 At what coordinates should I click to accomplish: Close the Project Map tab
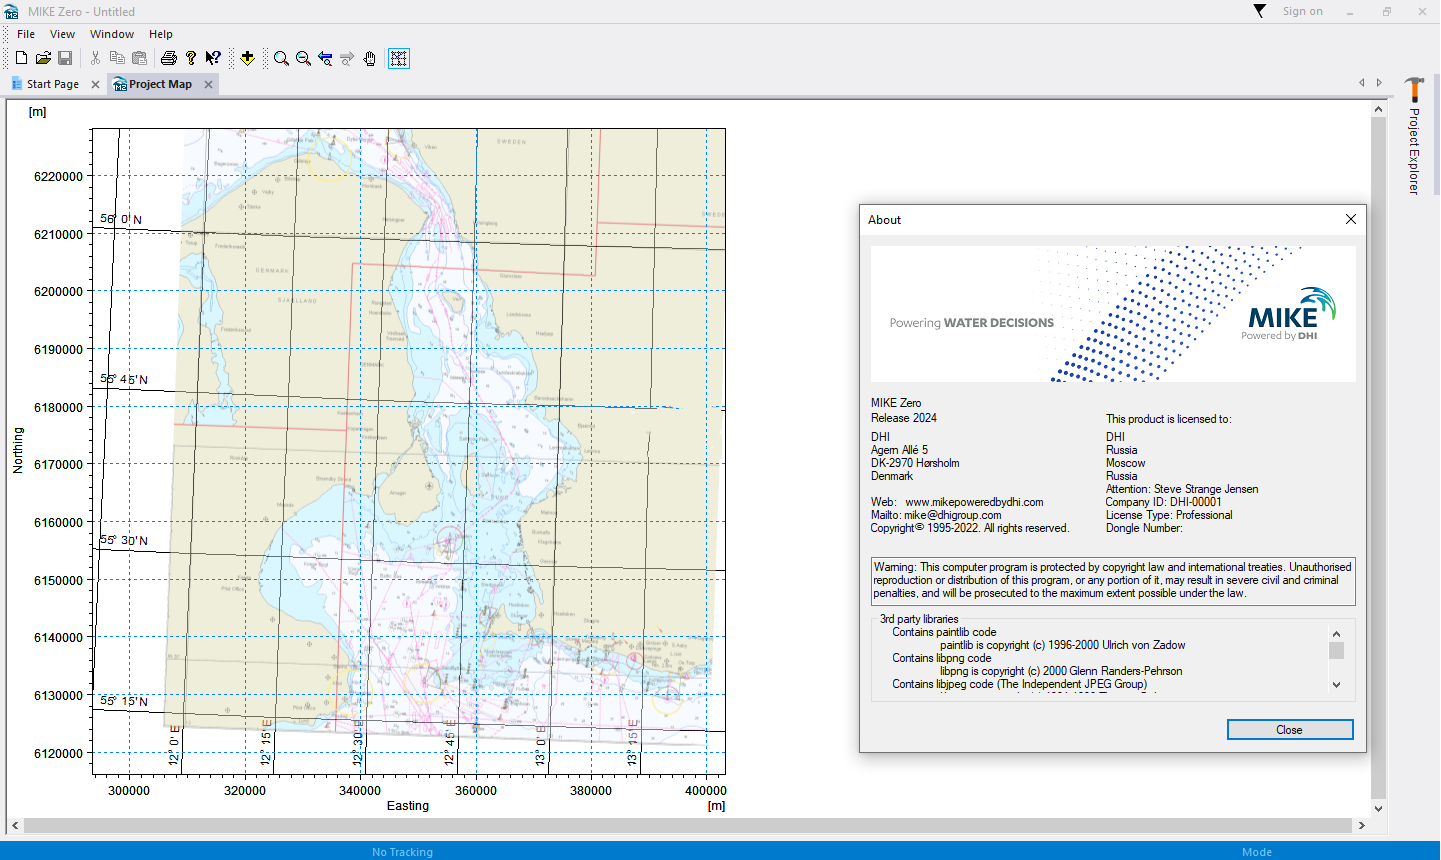208,85
